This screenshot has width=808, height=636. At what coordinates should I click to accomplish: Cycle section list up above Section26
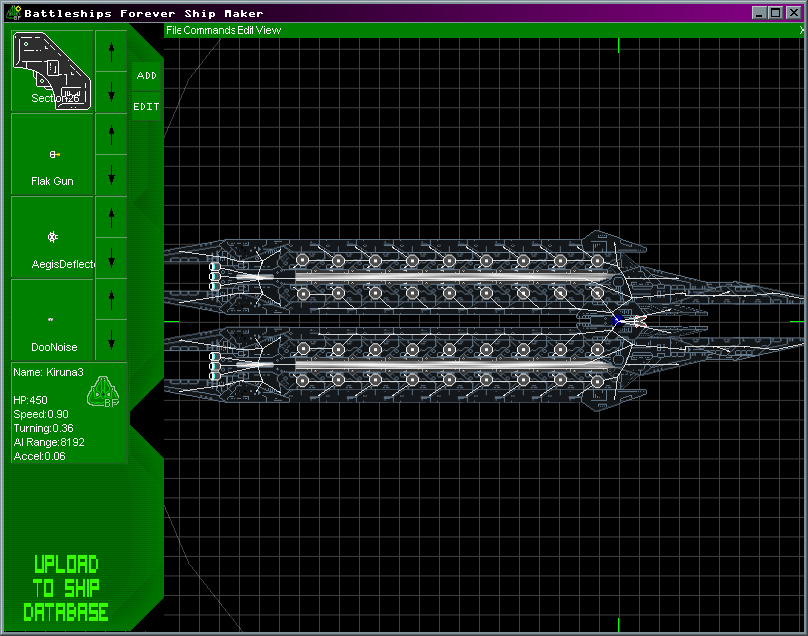111,51
